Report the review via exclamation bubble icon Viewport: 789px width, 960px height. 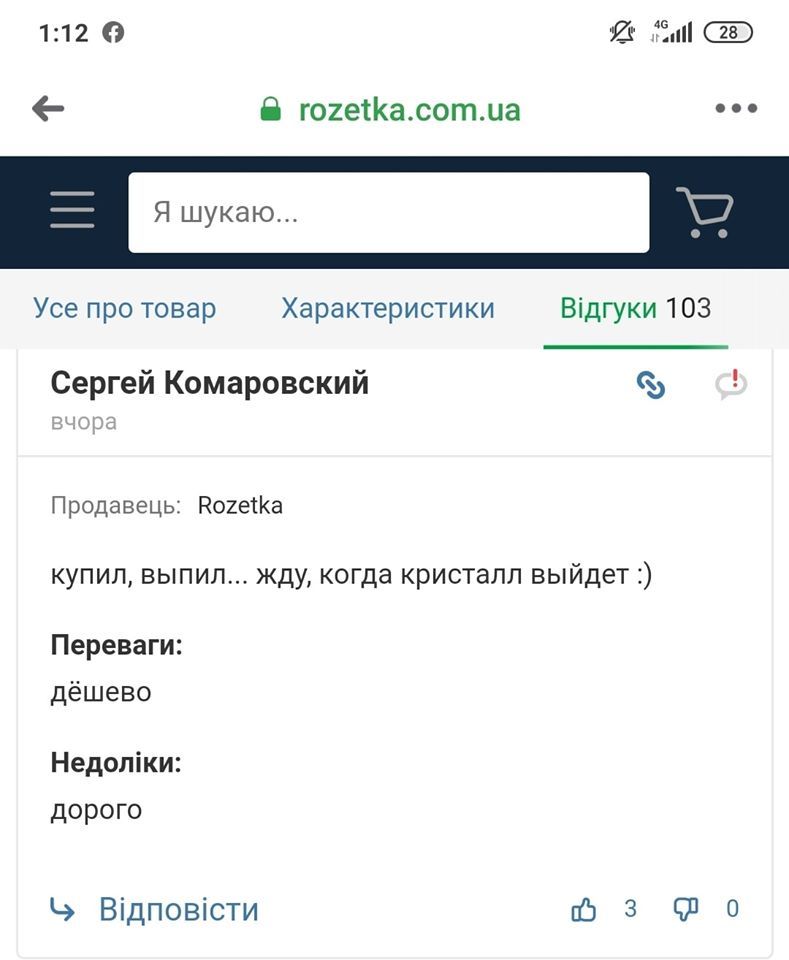pos(731,385)
